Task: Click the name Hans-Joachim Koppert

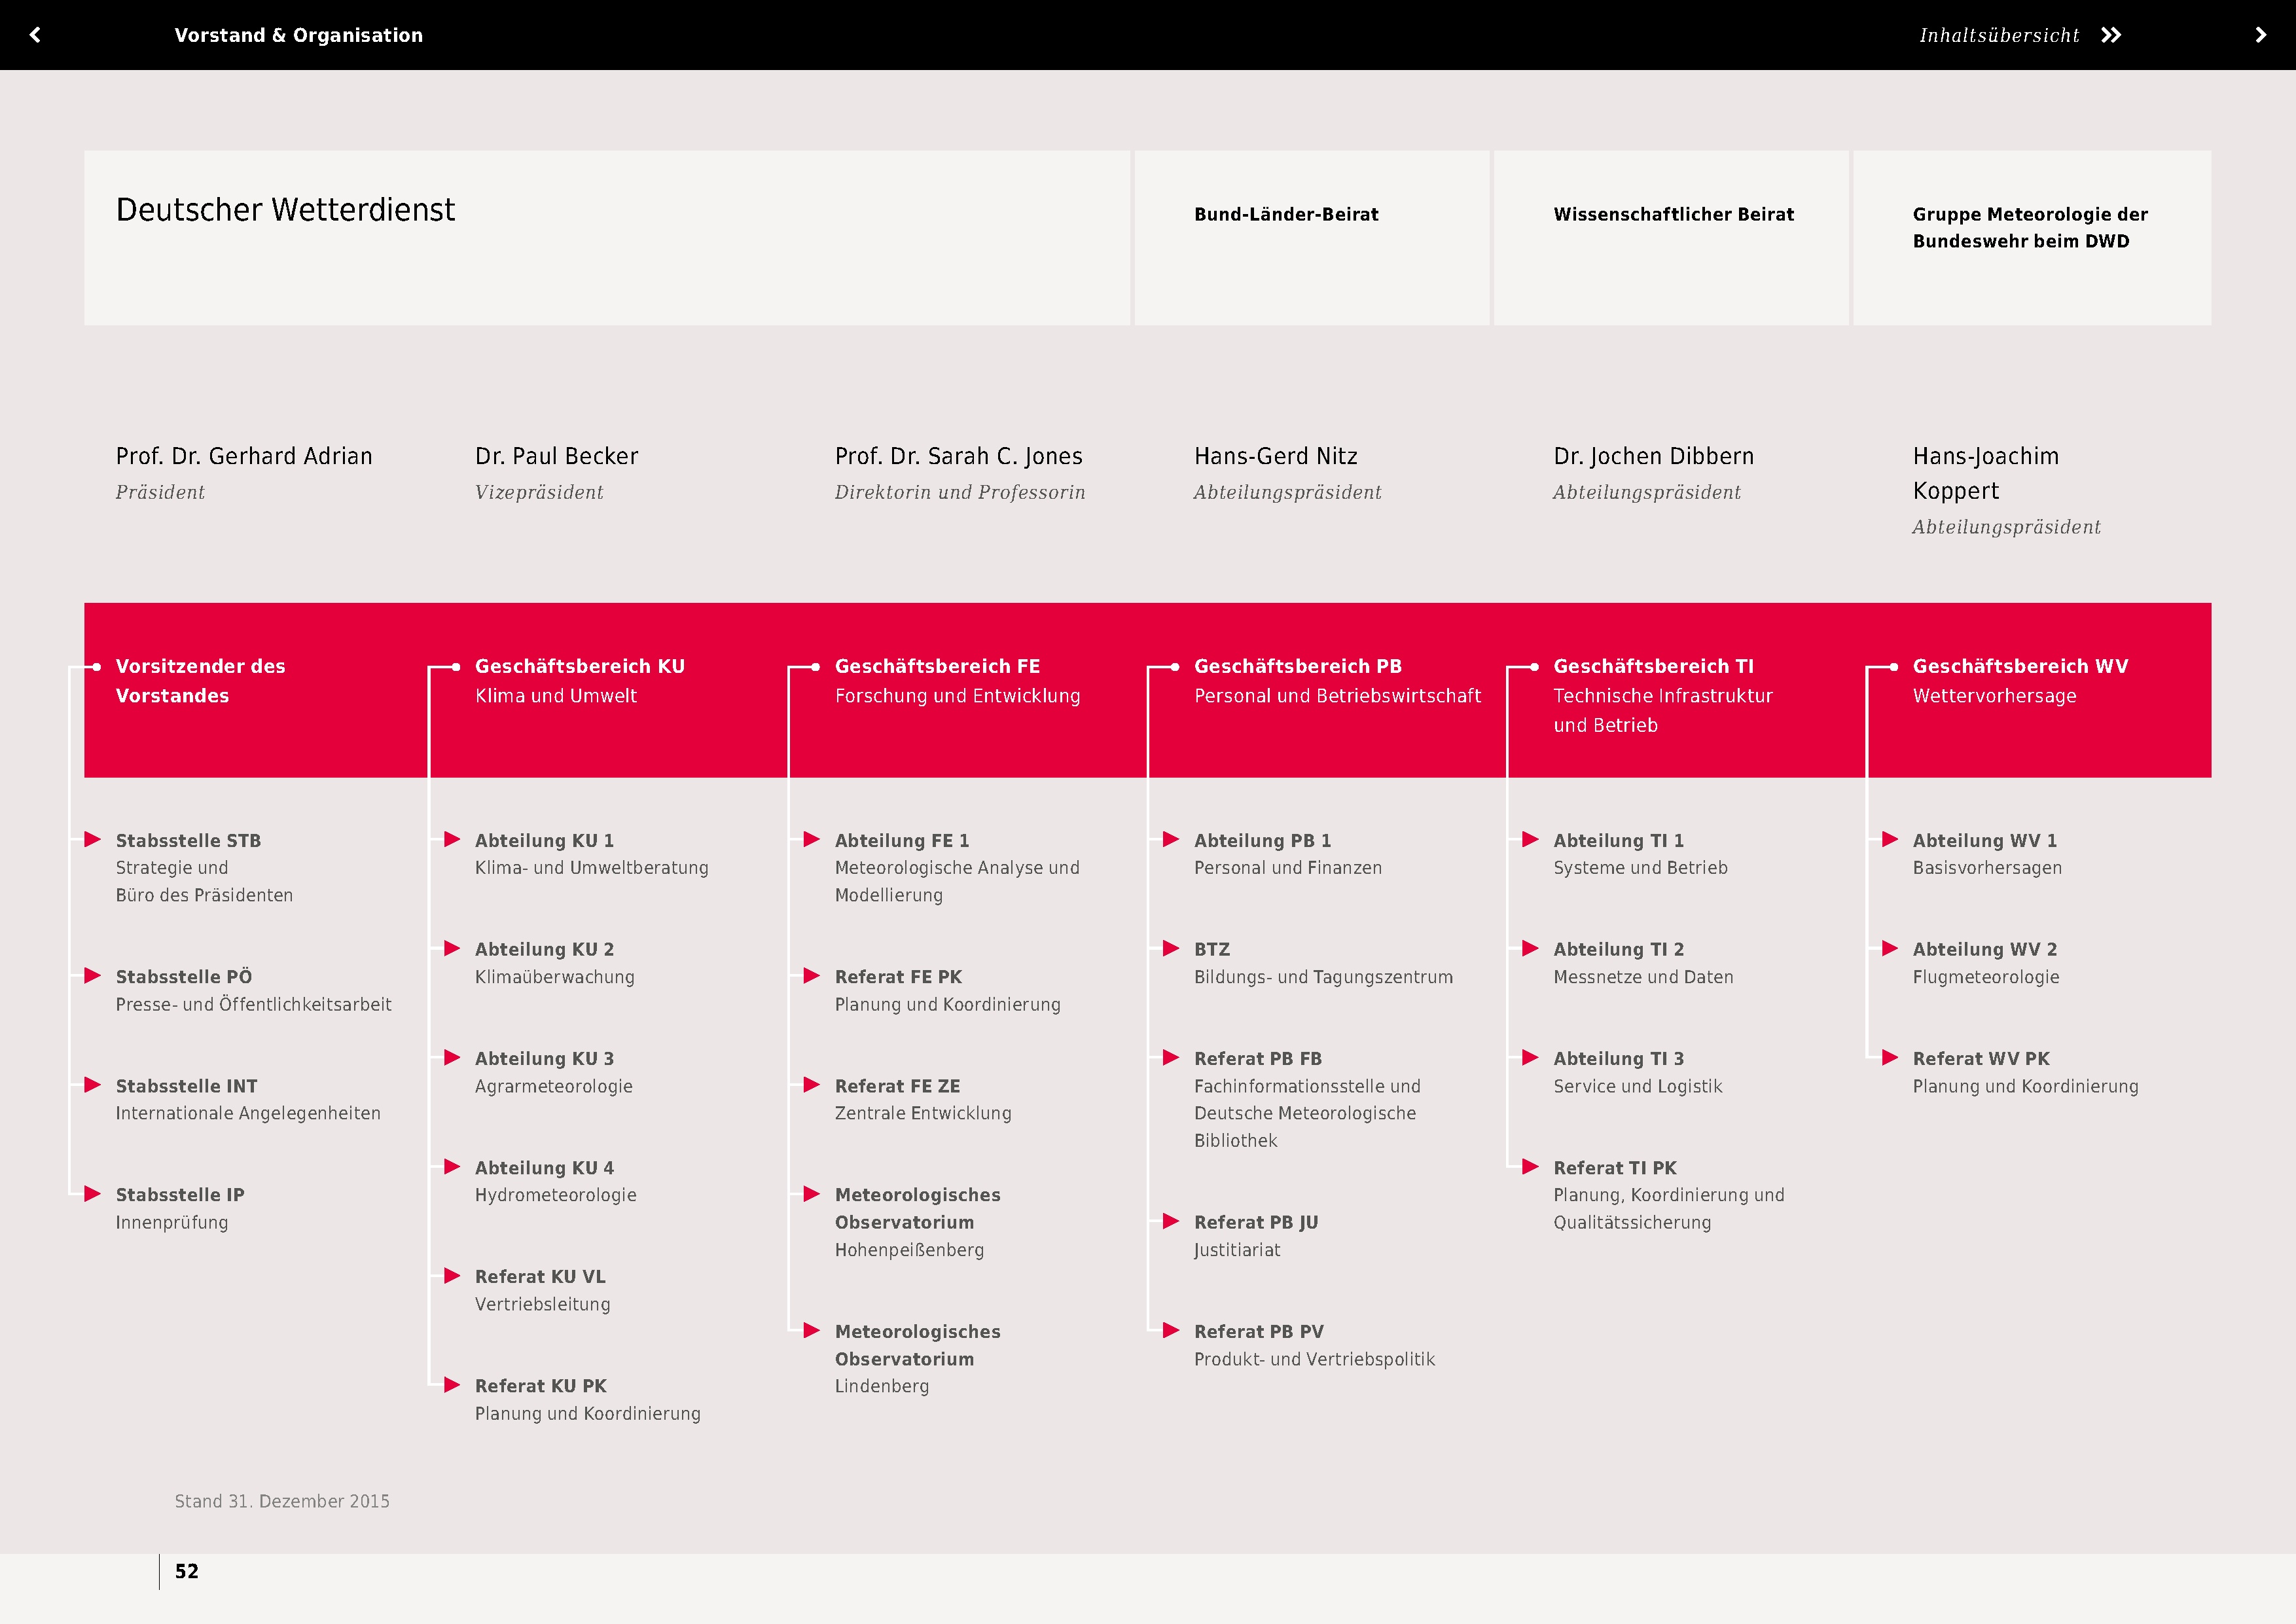Action: 1985,473
